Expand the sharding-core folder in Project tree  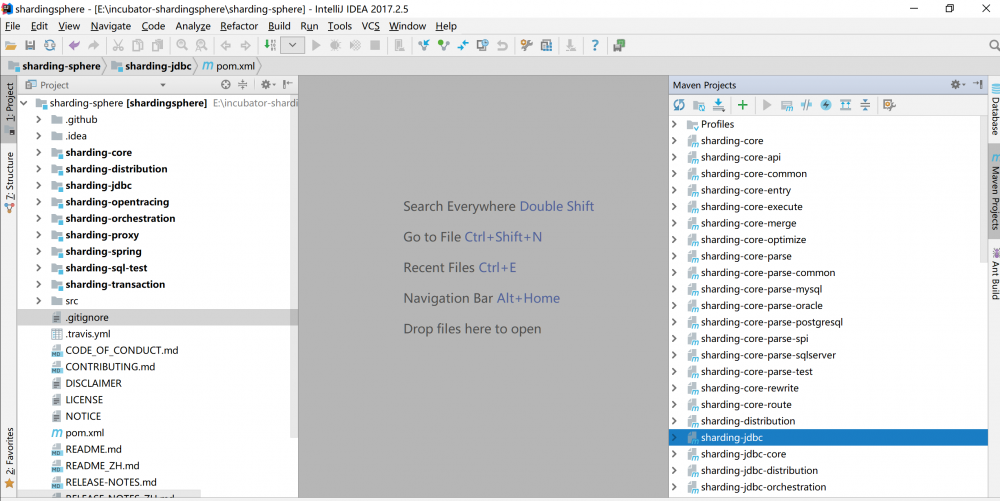click(37, 153)
